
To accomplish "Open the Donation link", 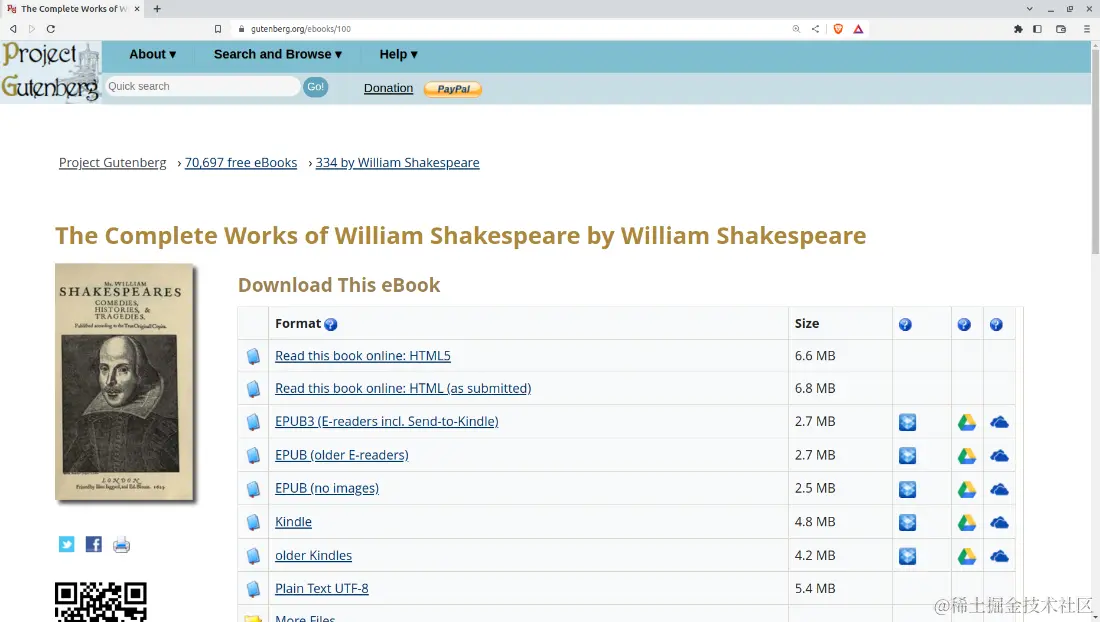I will 388,88.
